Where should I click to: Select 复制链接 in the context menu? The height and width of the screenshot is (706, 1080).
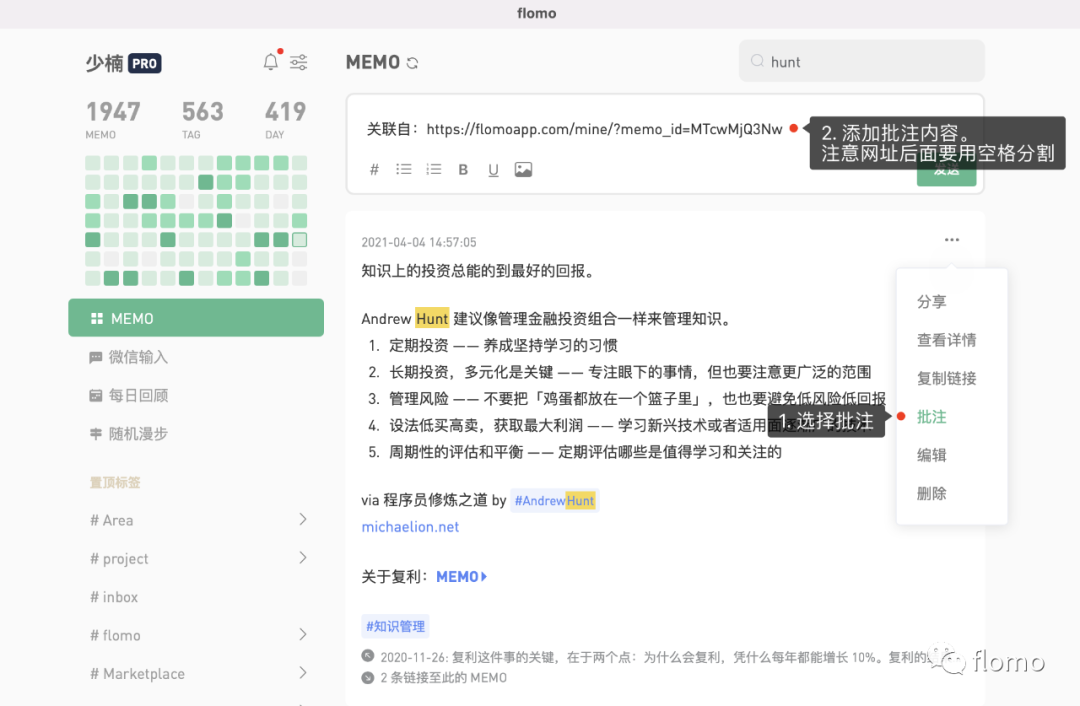click(946, 378)
